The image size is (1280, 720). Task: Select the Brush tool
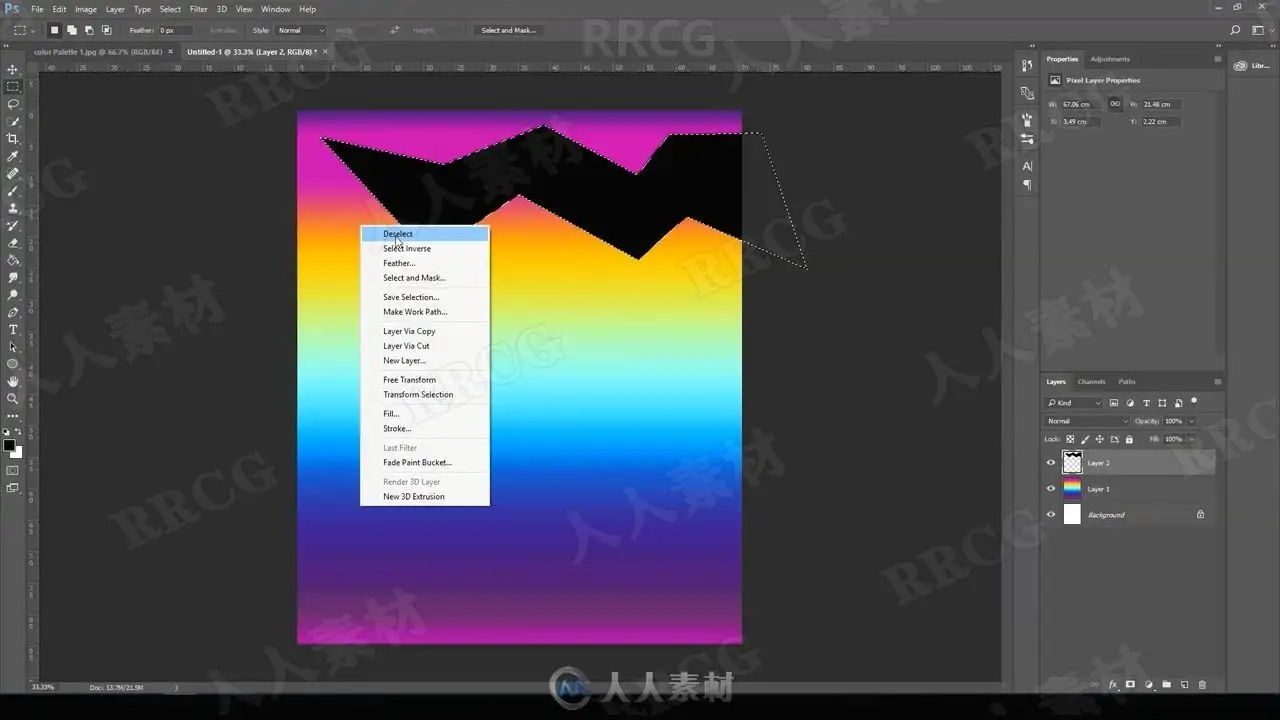click(x=13, y=191)
